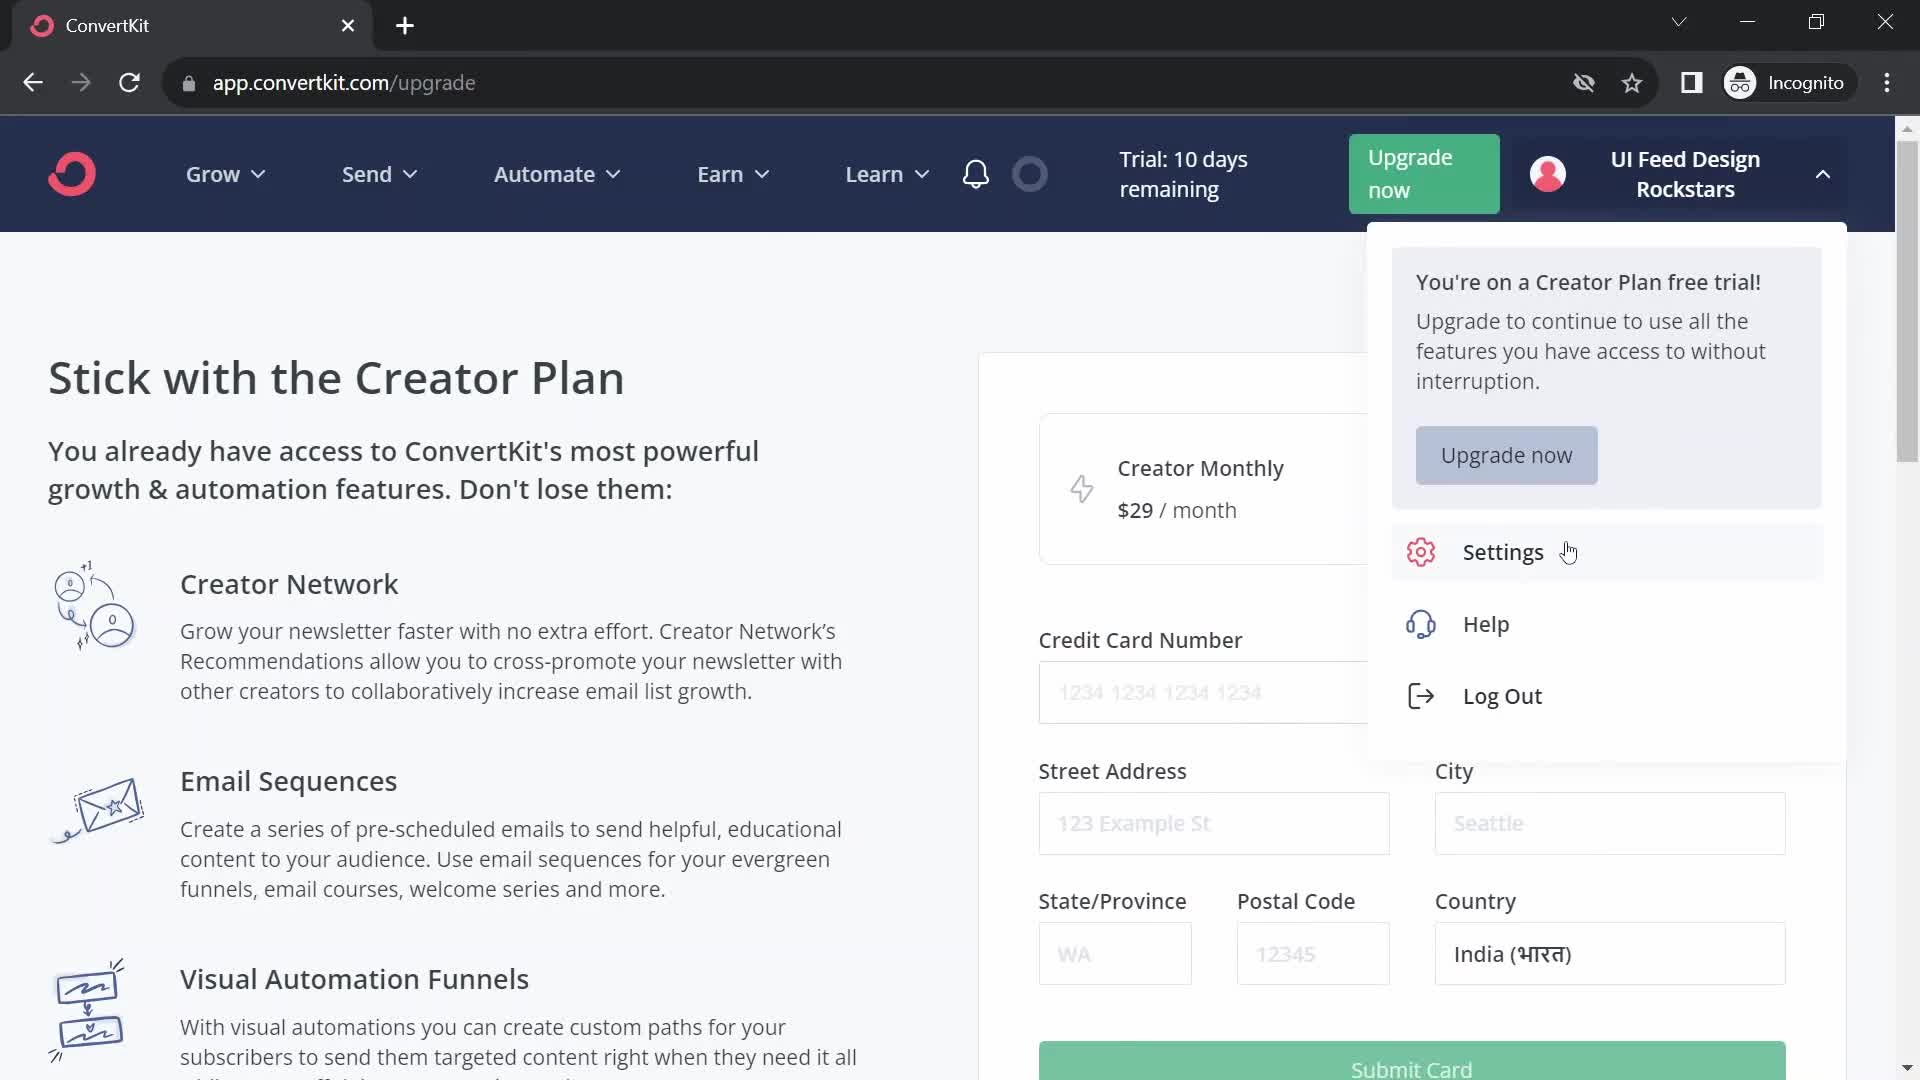
Task: Click the vertical page scrollbar thumb
Action: 1907,302
